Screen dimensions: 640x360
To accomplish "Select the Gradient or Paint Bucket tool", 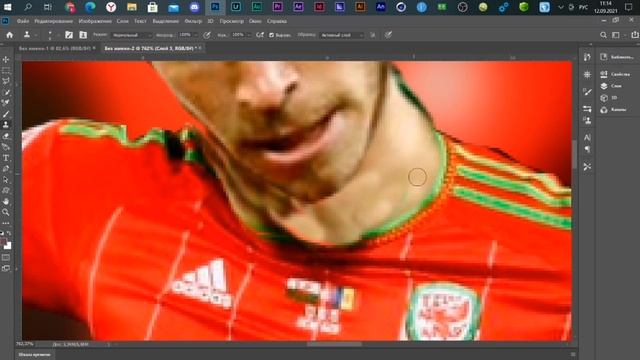I will tap(6, 147).
